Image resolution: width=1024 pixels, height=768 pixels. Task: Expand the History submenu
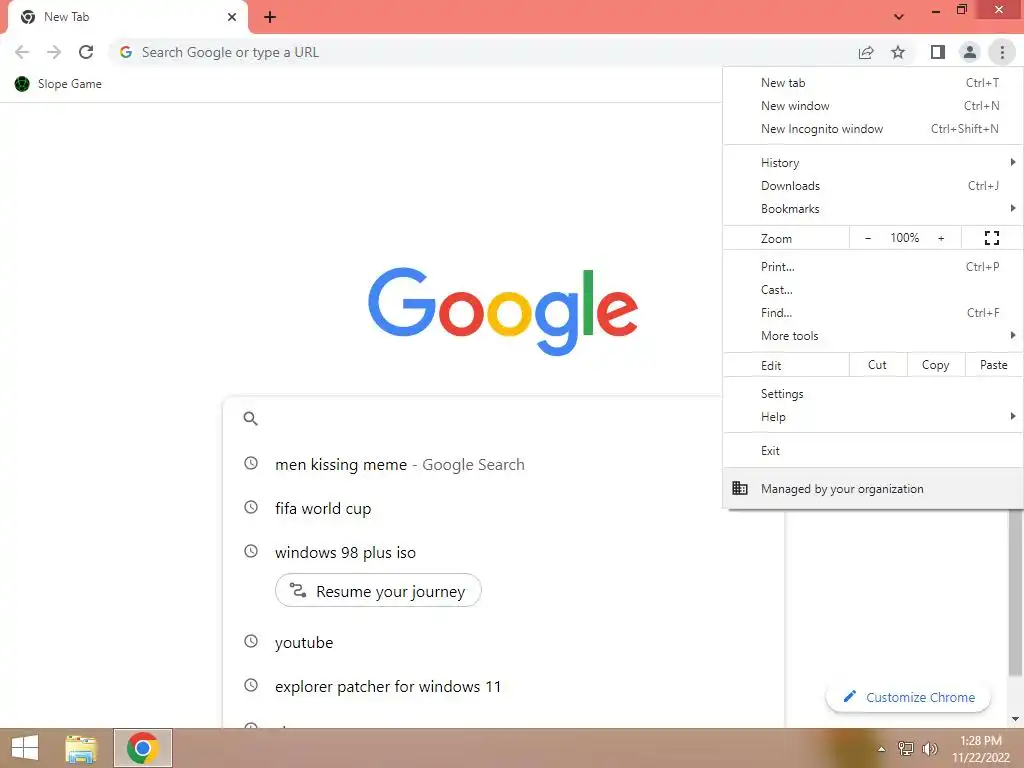coord(872,163)
